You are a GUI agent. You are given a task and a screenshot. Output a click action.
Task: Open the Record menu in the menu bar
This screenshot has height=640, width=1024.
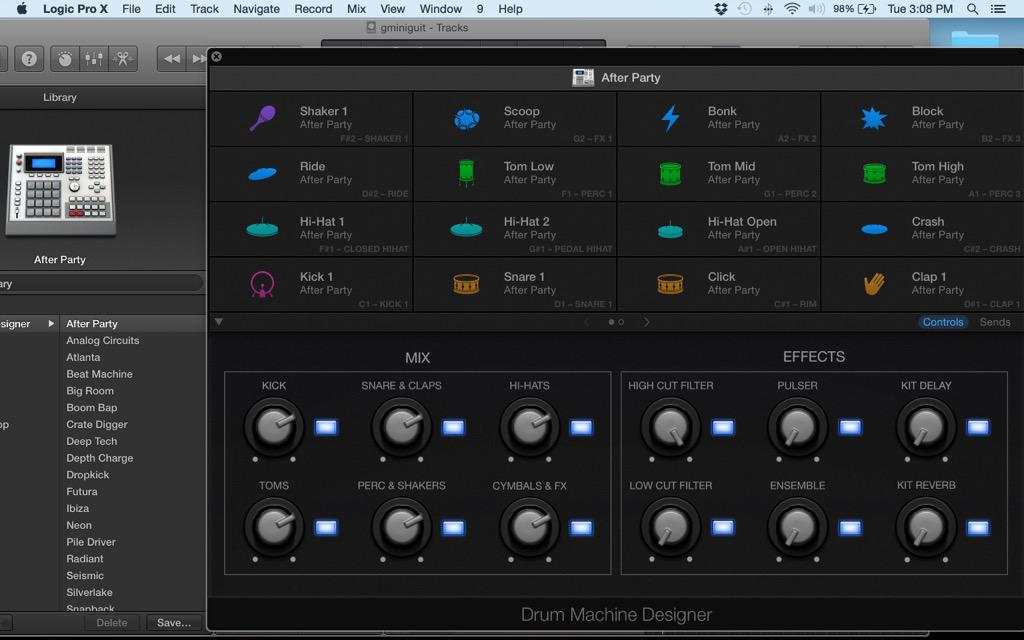pyautogui.click(x=312, y=8)
